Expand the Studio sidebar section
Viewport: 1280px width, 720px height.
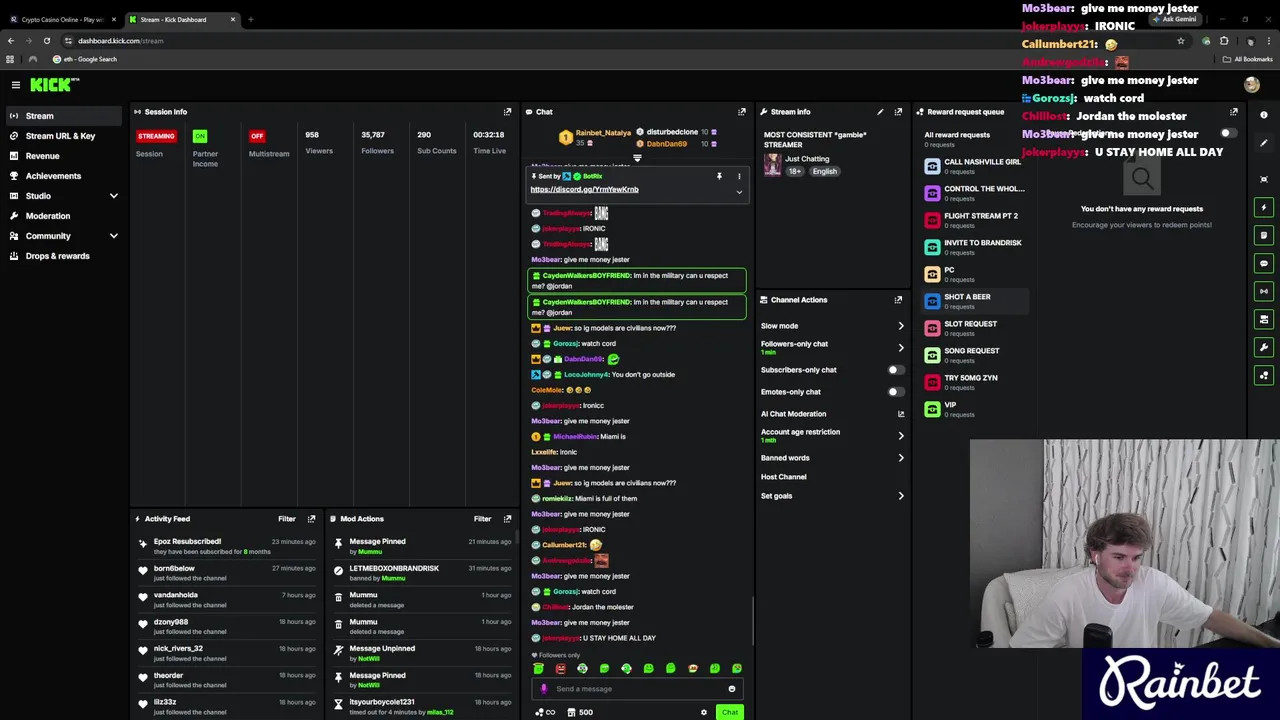pyautogui.click(x=113, y=196)
